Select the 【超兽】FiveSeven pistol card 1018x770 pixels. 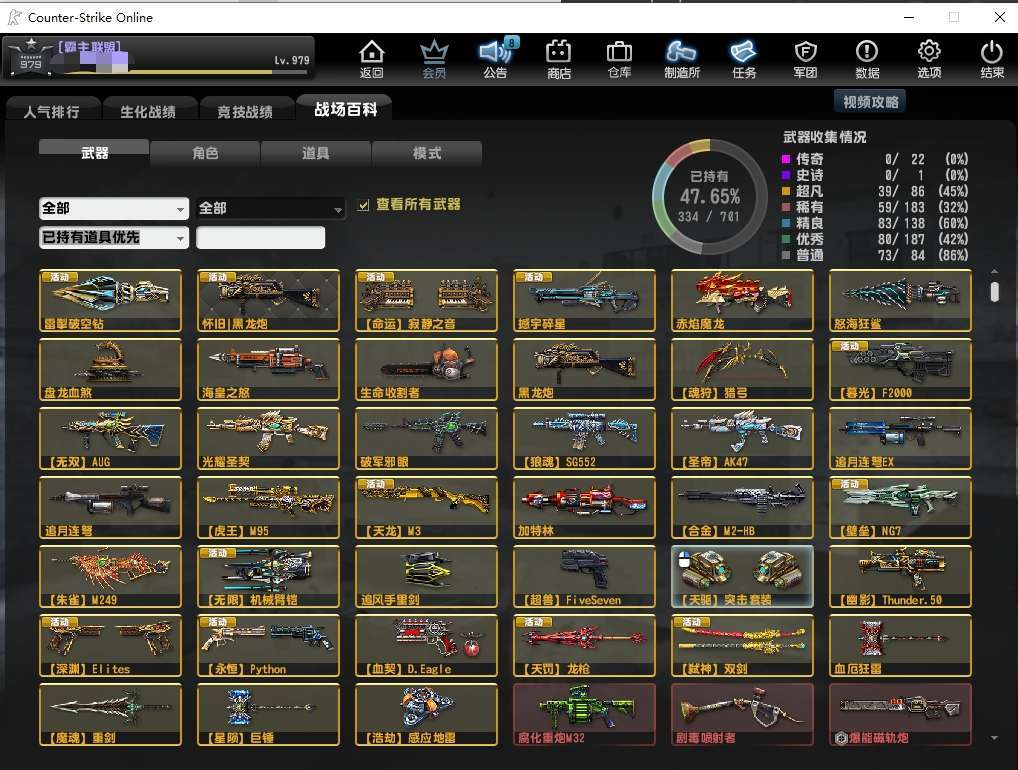[584, 577]
